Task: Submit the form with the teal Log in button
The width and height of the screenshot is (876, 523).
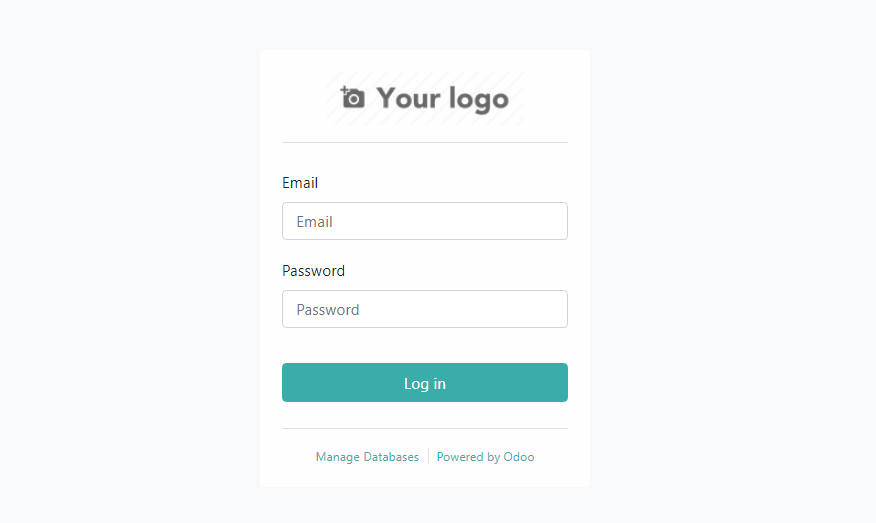Action: (425, 383)
